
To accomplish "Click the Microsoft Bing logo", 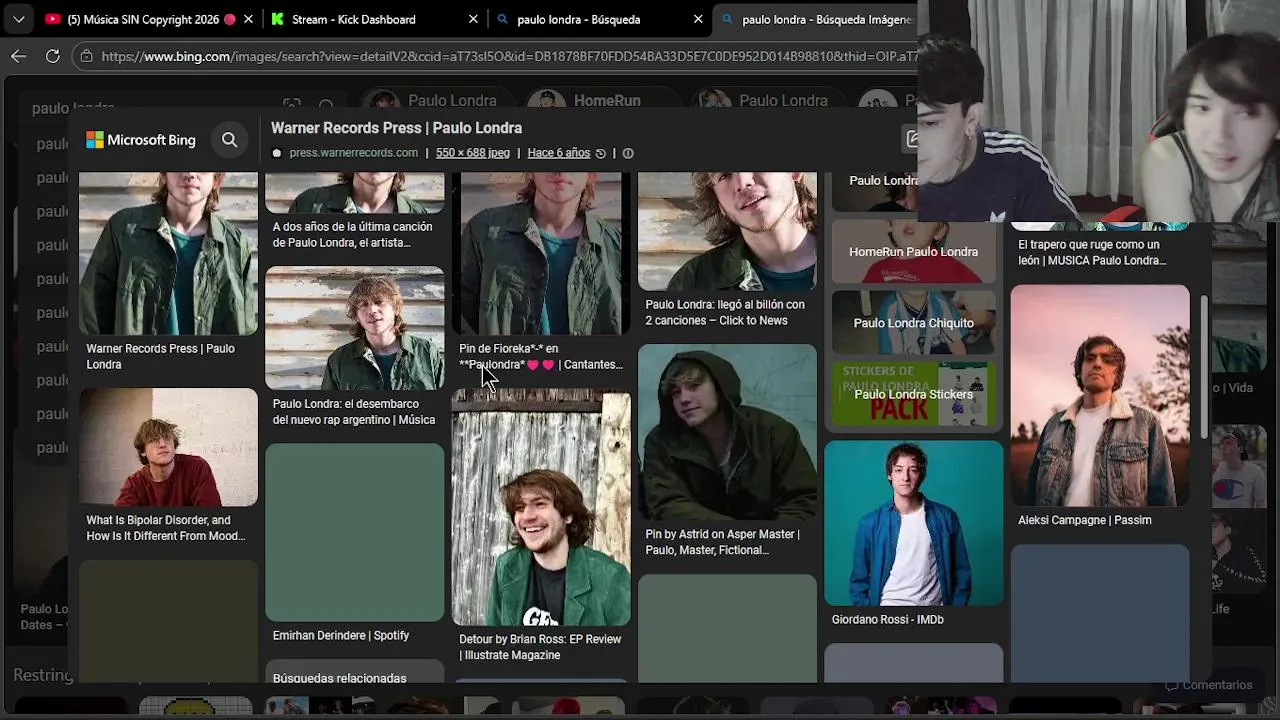I will (x=141, y=140).
